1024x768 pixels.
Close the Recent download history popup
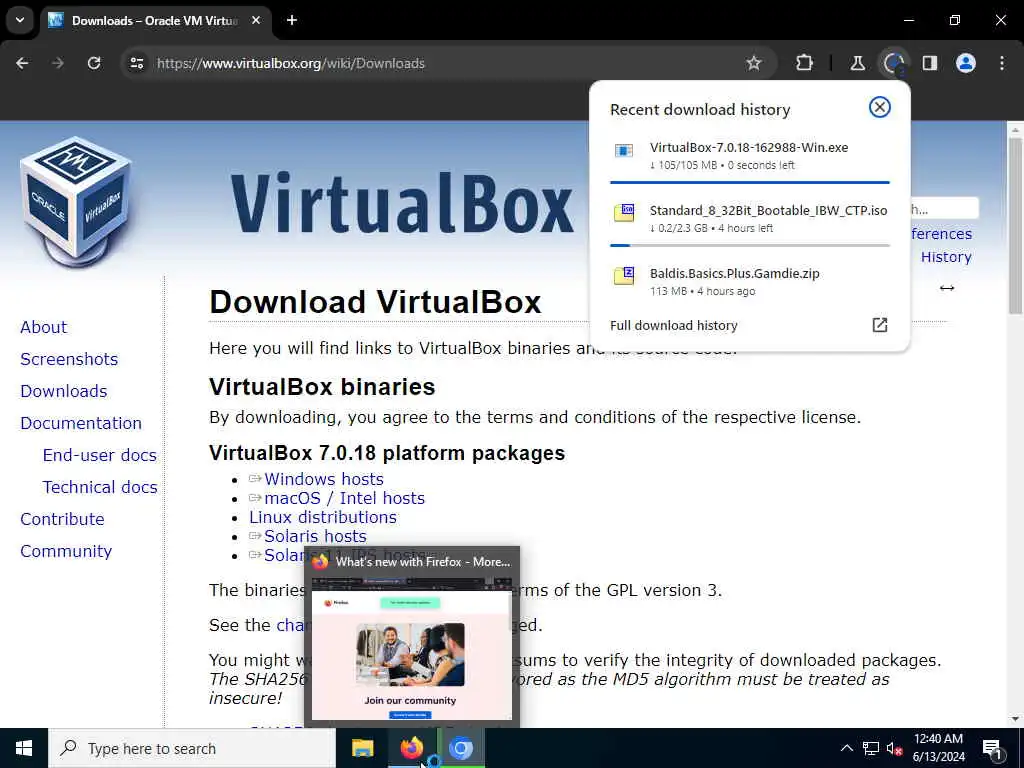tap(880, 107)
